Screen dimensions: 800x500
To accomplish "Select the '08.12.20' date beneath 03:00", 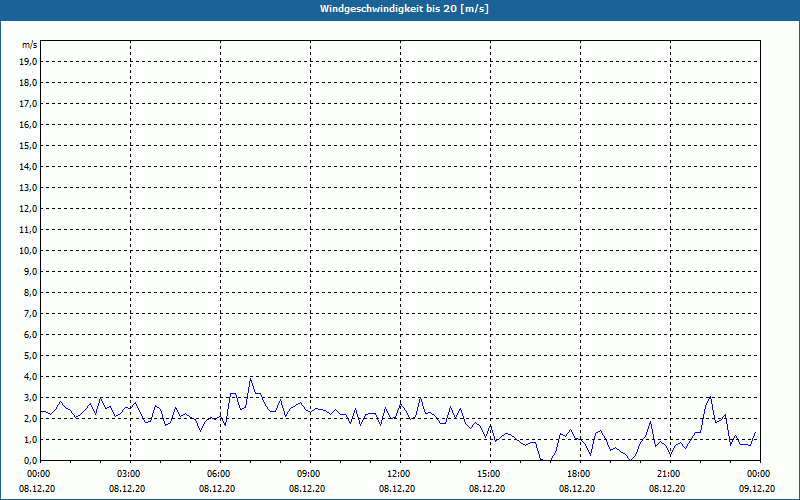I will pos(127,488).
